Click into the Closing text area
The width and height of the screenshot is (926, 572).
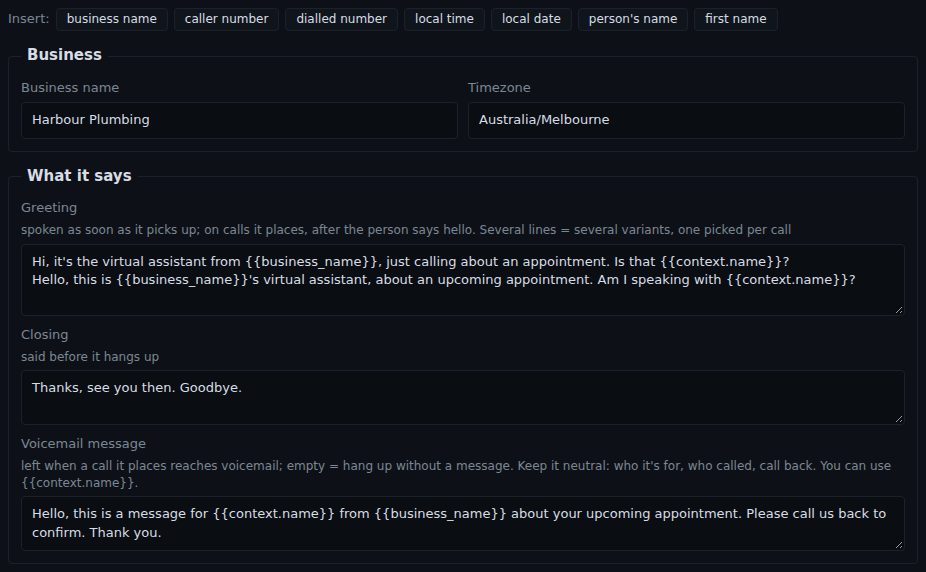(x=463, y=397)
